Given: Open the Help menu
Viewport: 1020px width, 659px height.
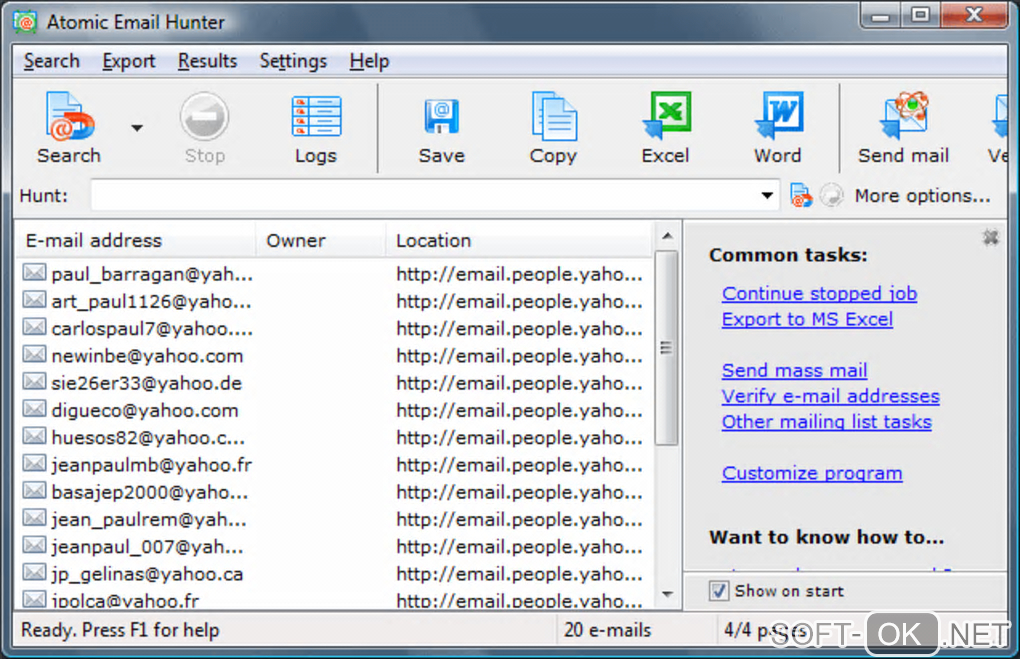Looking at the screenshot, I should 369,61.
